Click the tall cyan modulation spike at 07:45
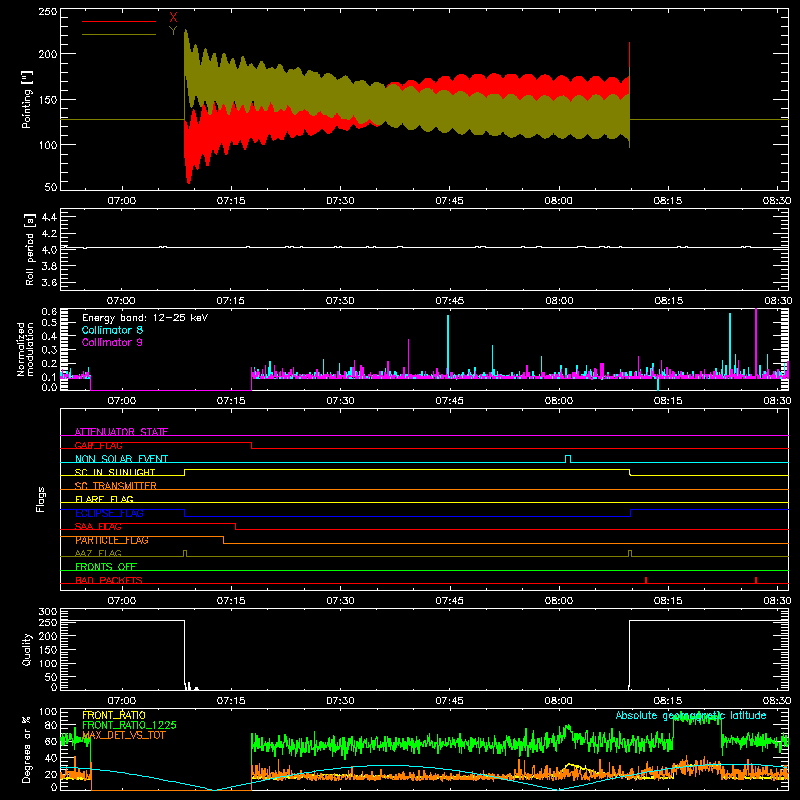 coord(448,345)
